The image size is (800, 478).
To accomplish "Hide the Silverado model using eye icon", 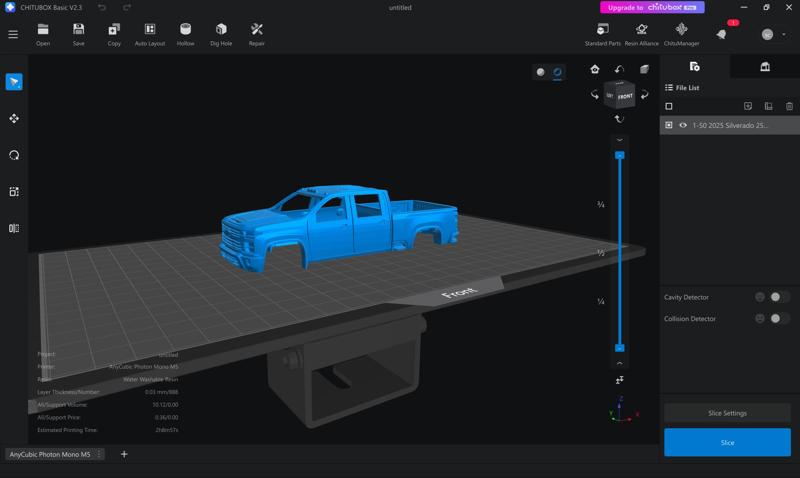I will [x=683, y=126].
